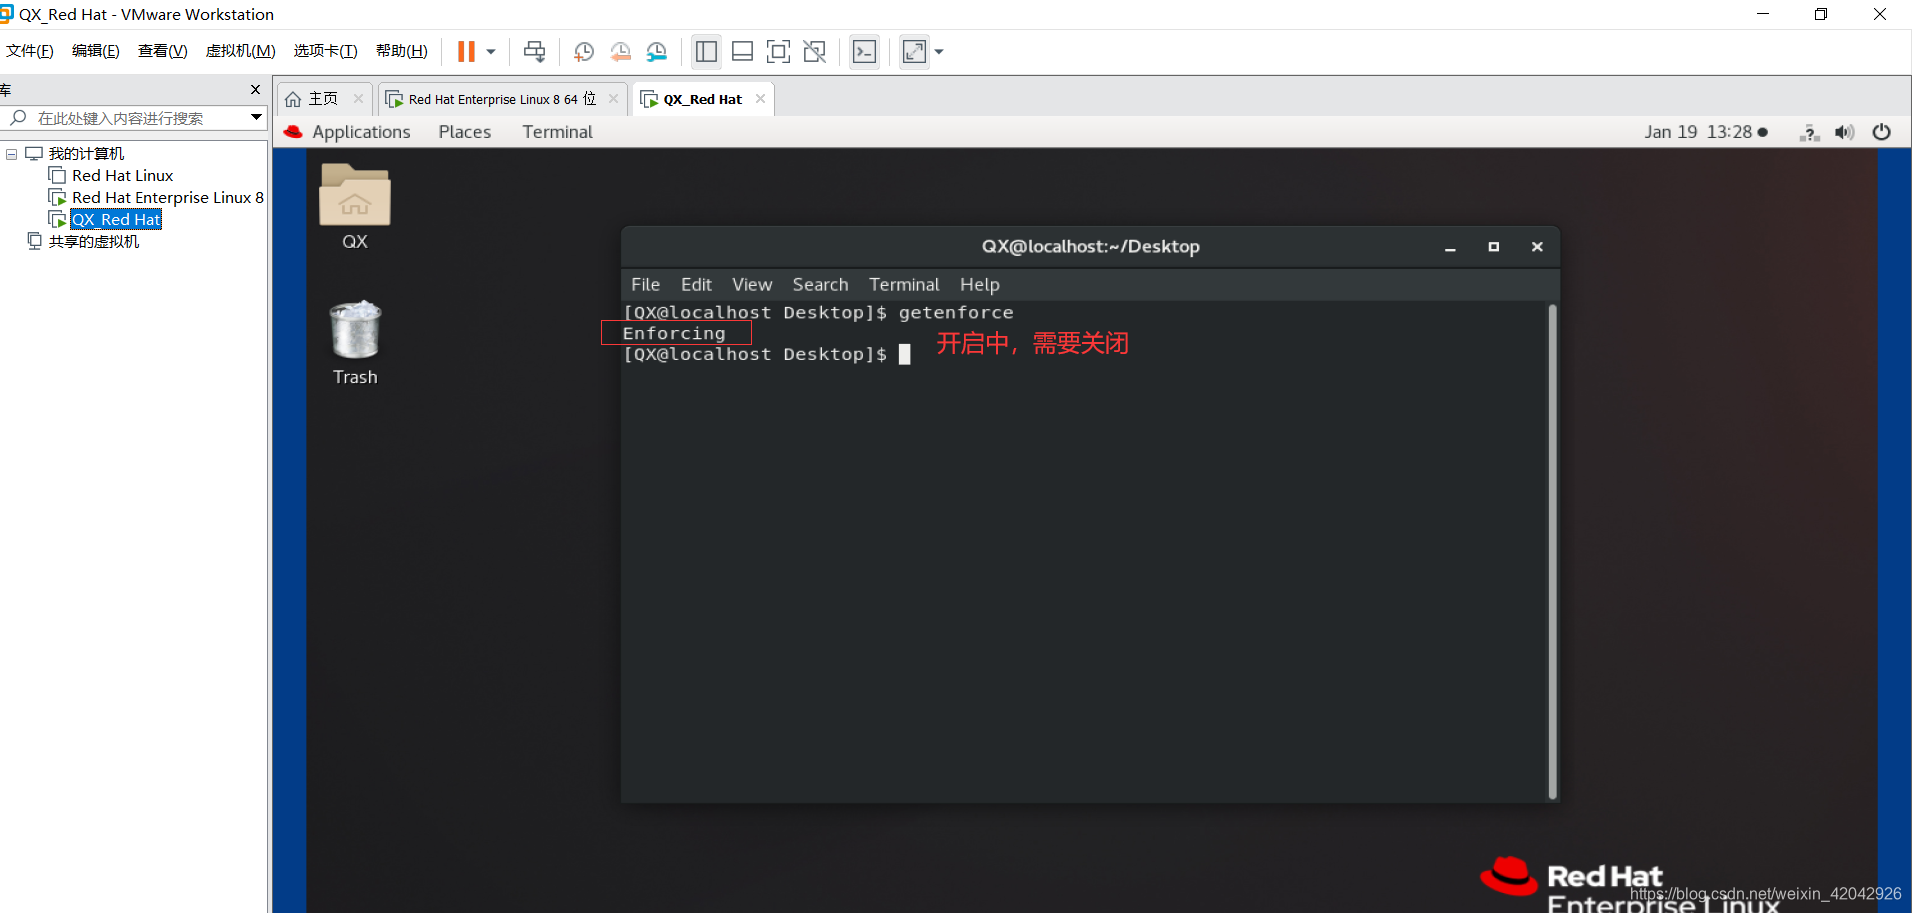Enter full screen mode
1912x913 pixels.
point(778,51)
